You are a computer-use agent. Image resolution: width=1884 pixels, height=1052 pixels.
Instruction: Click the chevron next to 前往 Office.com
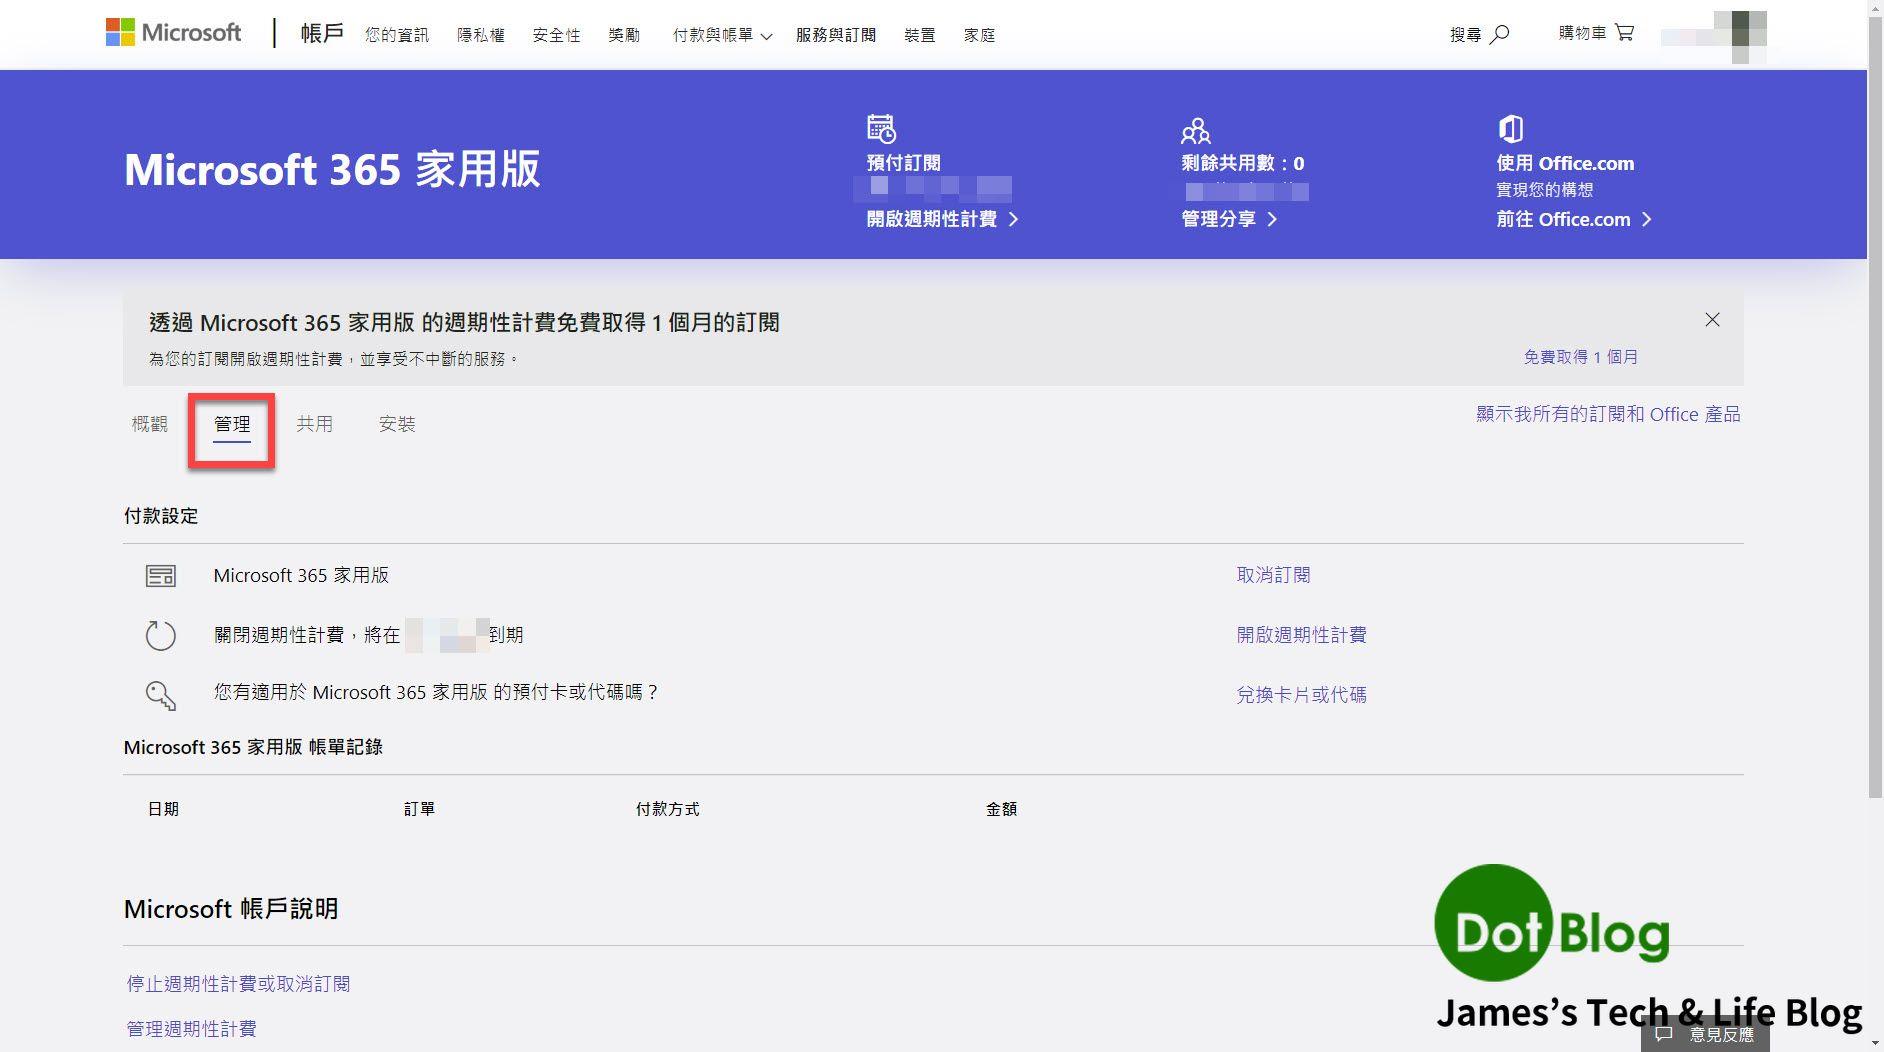1646,219
